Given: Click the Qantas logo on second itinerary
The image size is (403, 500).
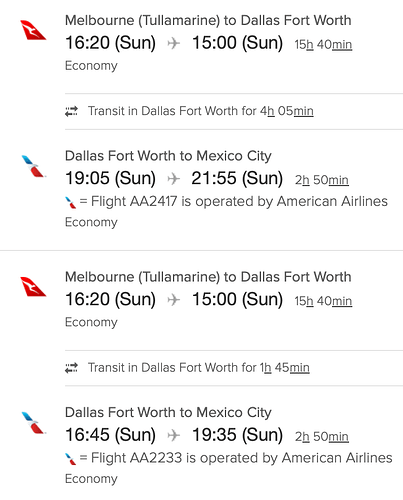Looking at the screenshot, I should 33,287.
